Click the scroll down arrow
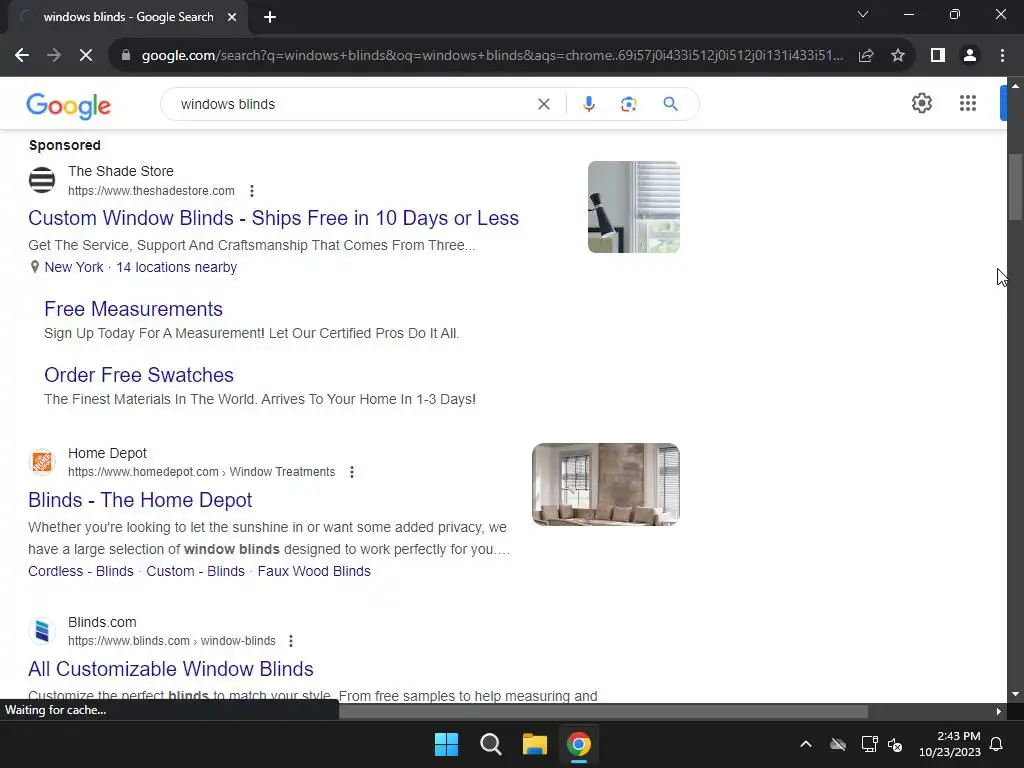This screenshot has height=768, width=1024. tap(1015, 694)
